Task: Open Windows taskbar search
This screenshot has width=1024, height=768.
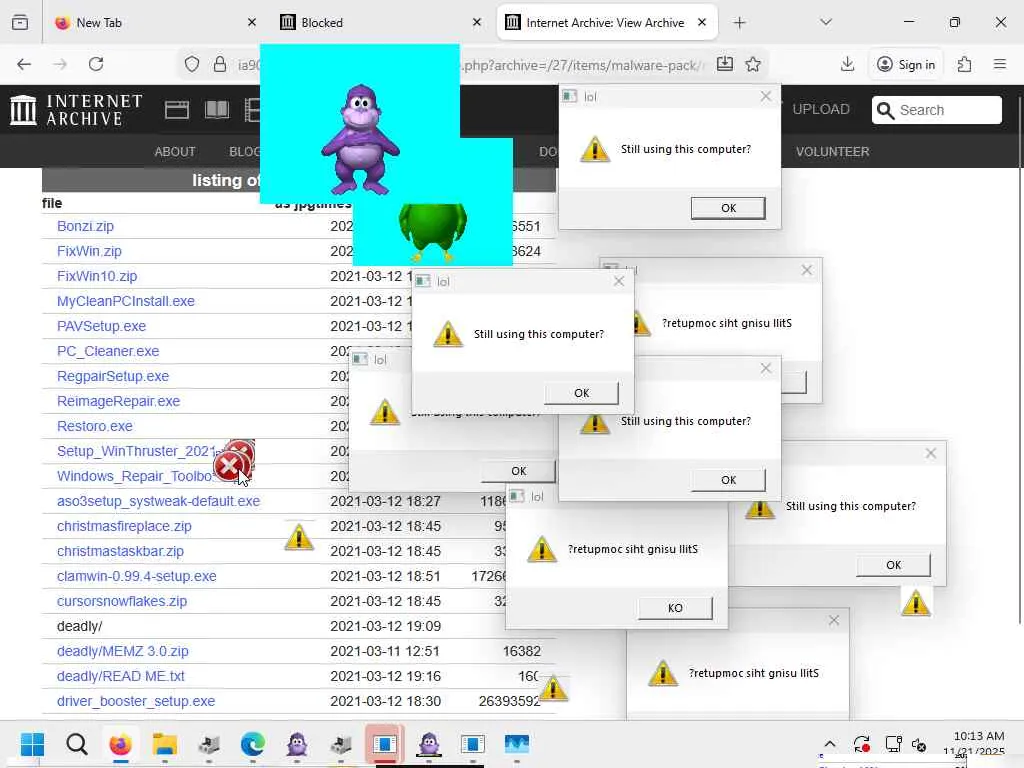Action: click(x=76, y=744)
